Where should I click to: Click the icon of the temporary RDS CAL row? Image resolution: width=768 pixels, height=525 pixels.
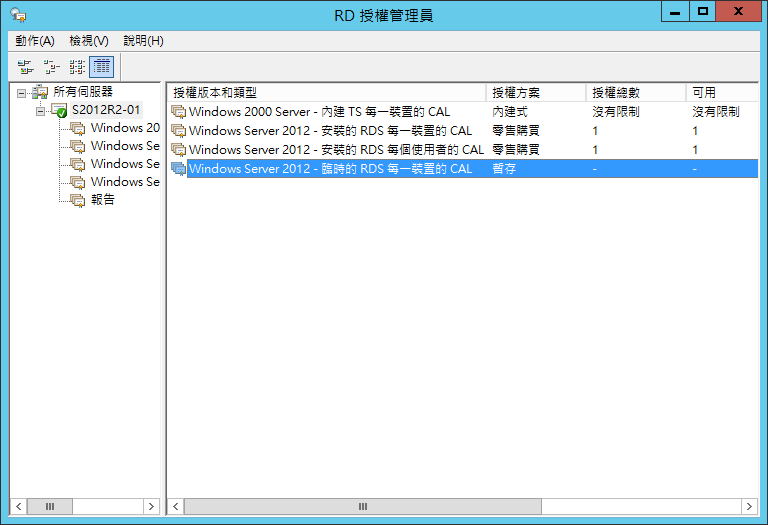178,169
